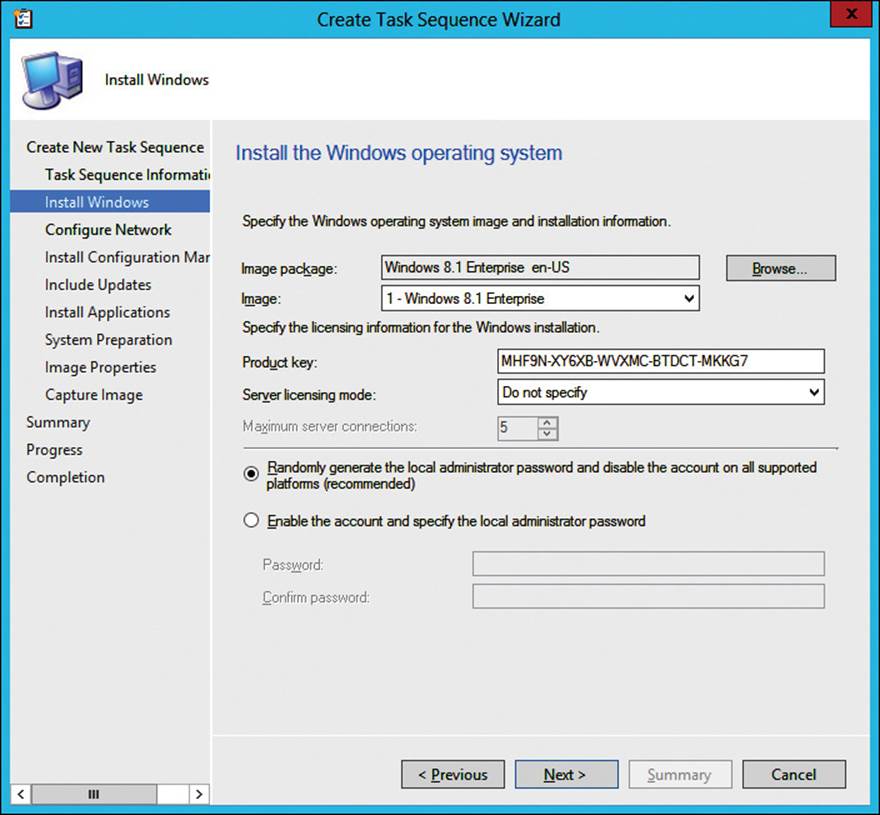Viewport: 880px width, 815px height.
Task: Go to Task Sequence Information step
Action: 127,175
